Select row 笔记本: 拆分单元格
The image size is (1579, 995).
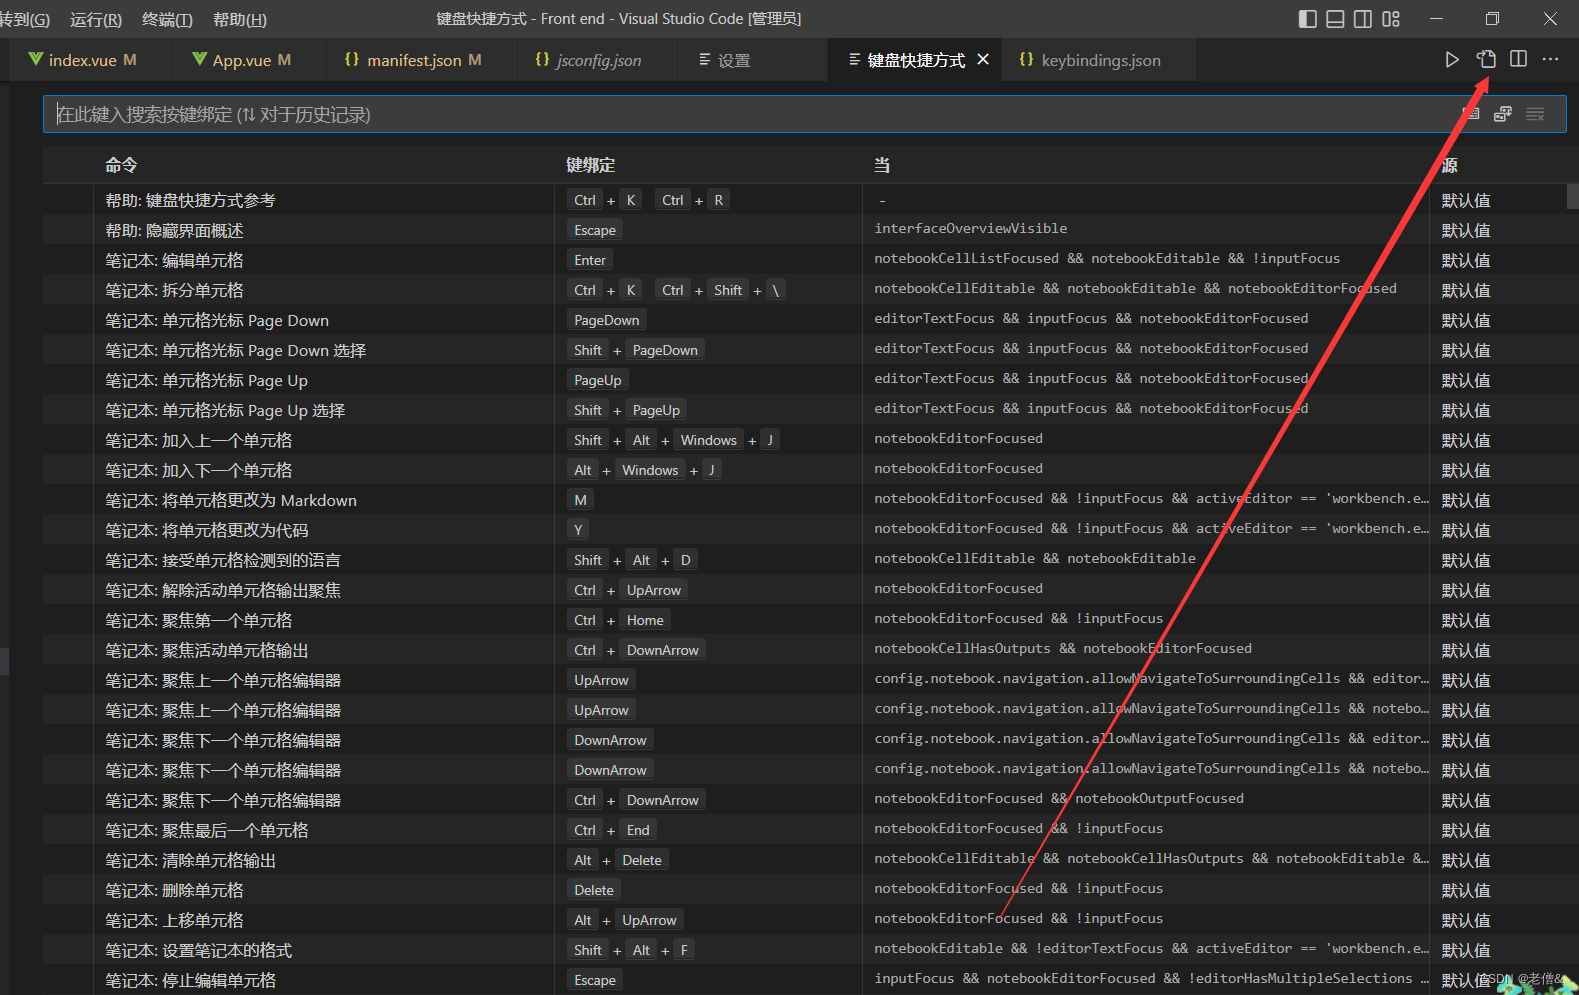tap(805, 290)
